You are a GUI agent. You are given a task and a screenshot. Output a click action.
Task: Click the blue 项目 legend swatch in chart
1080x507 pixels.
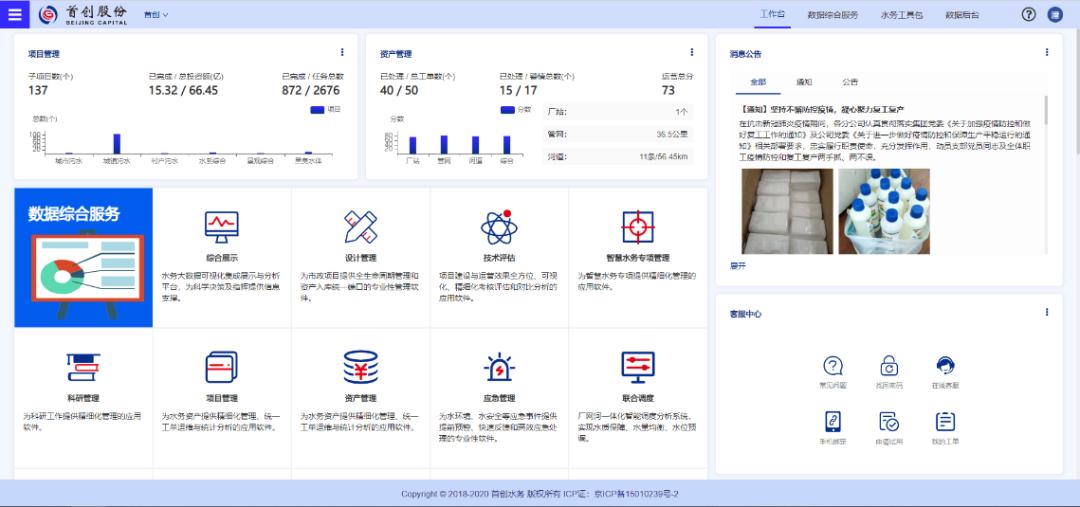[319, 109]
